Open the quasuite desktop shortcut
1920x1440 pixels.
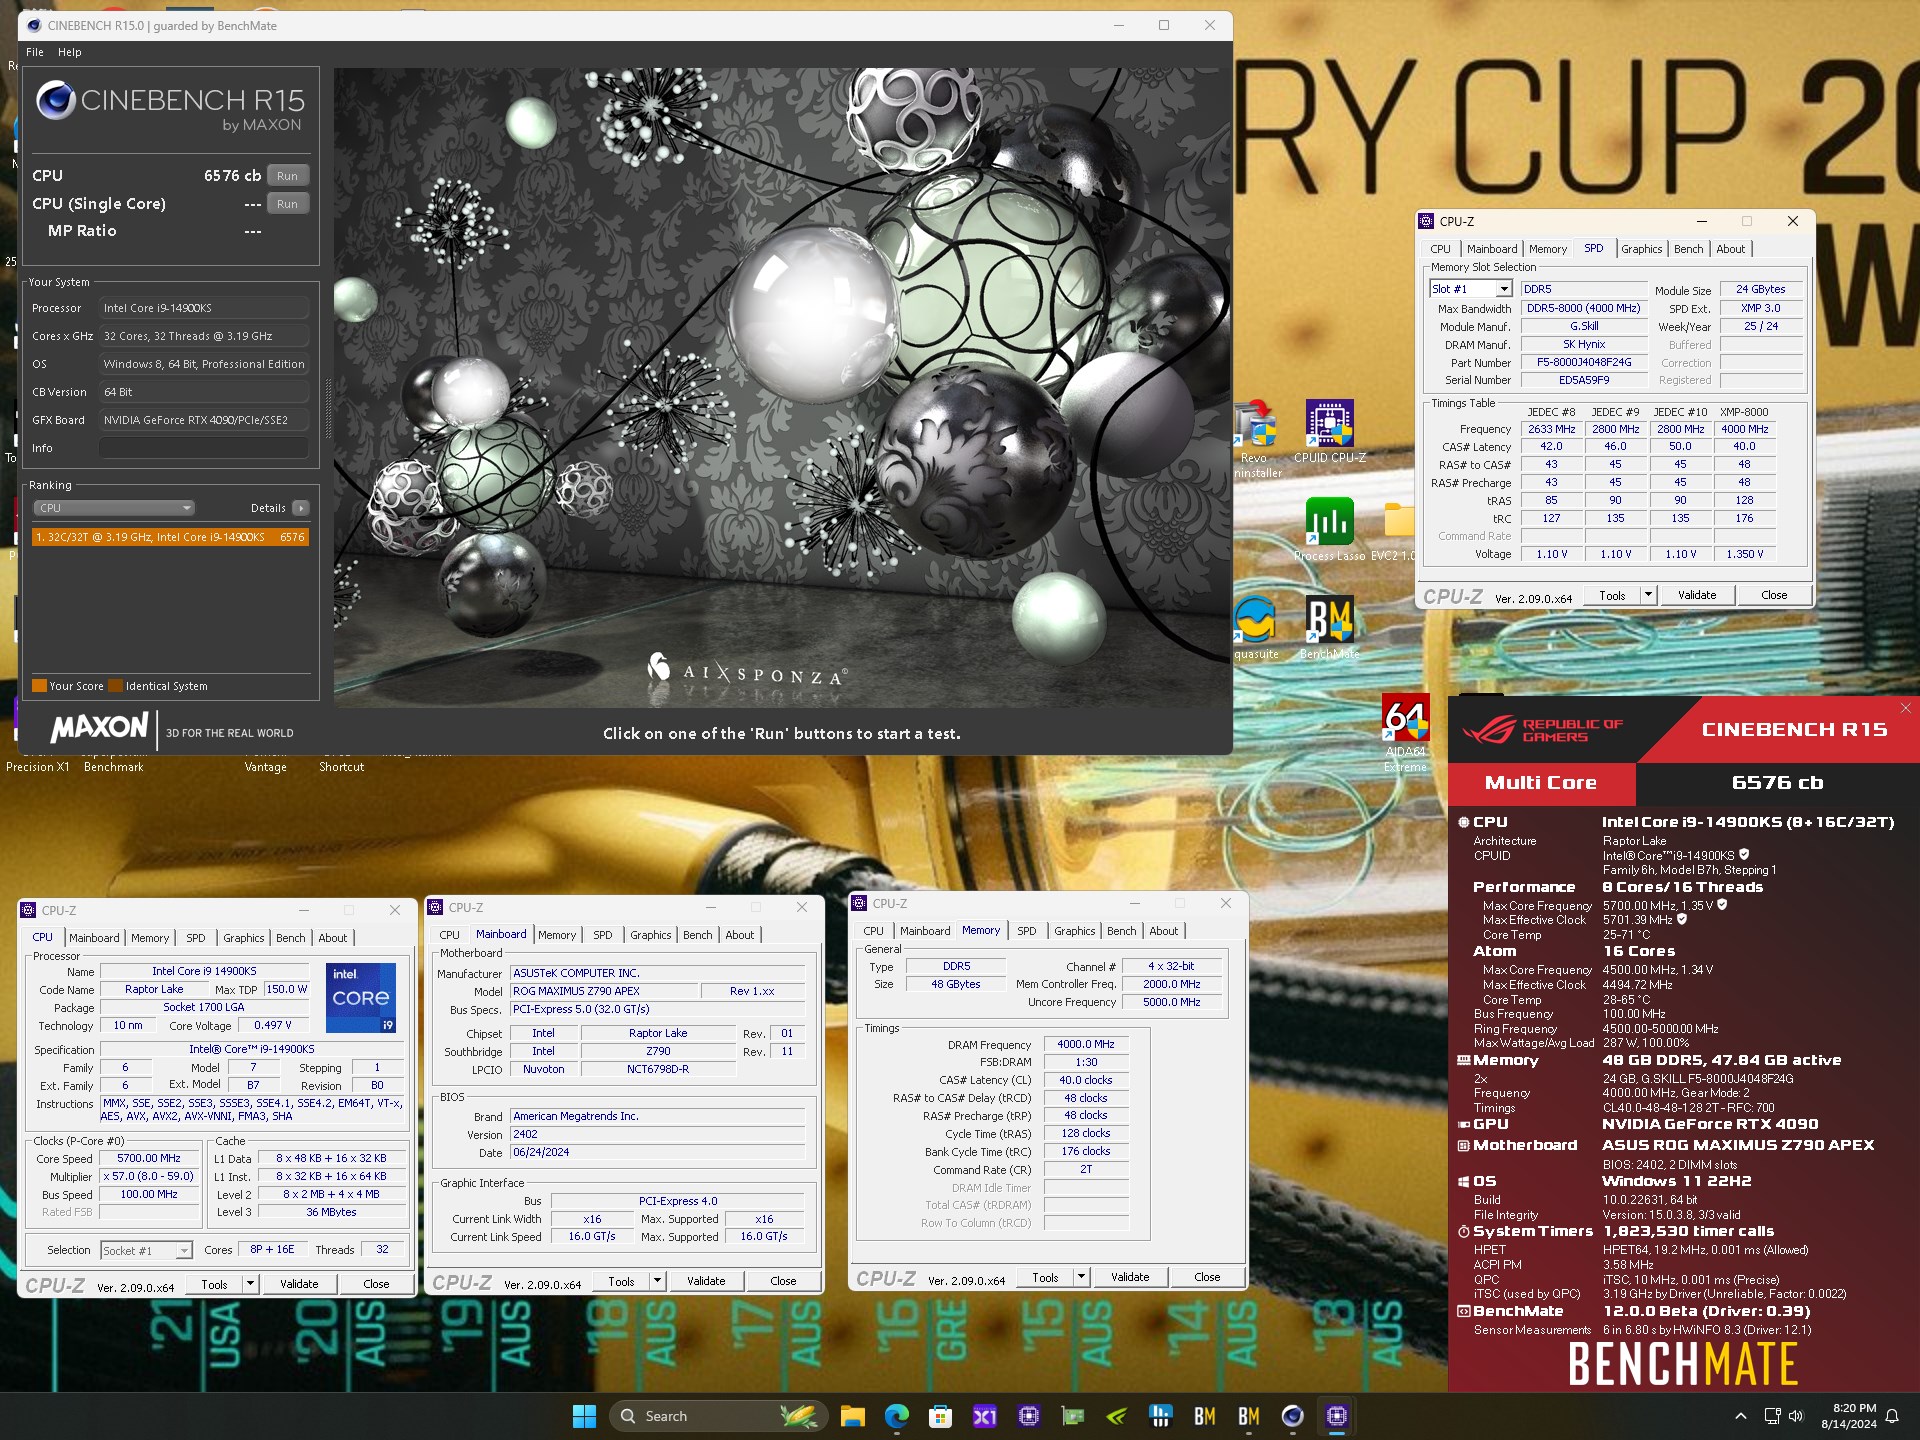[x=1255, y=628]
